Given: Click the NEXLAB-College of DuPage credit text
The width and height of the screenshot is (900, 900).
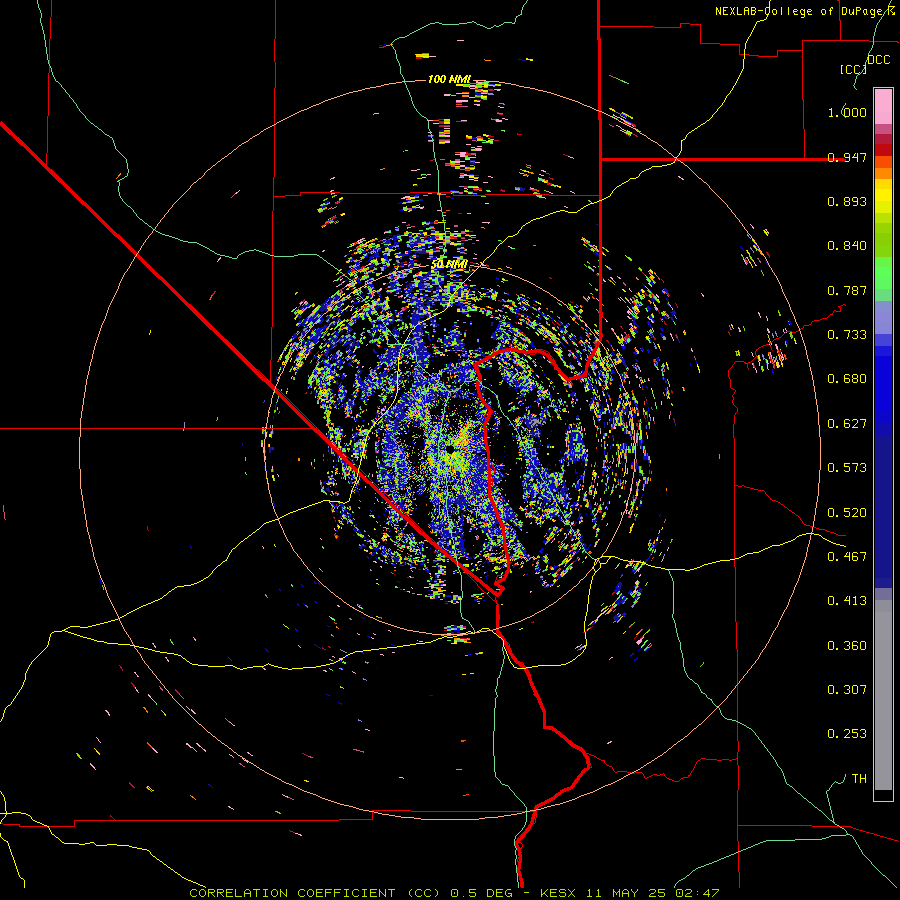Looking at the screenshot, I should point(804,11).
